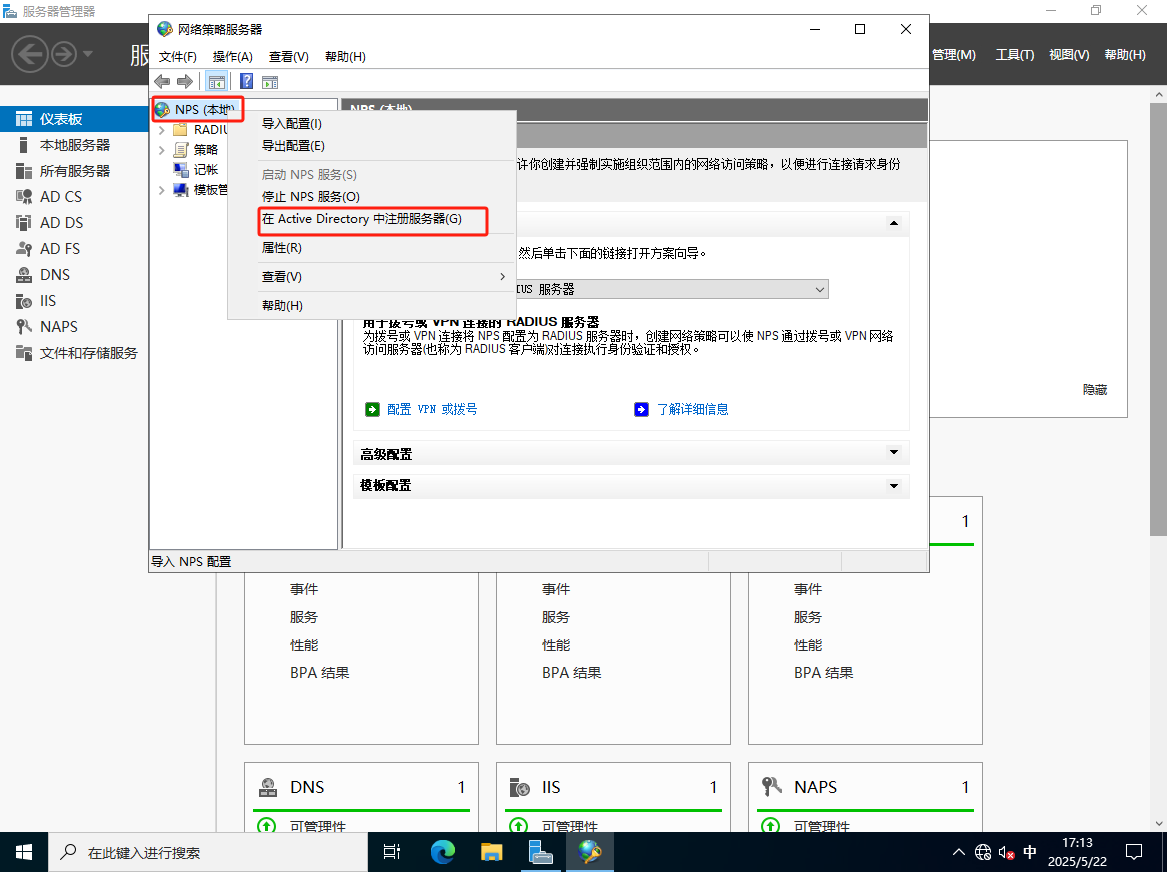Click the Forward arrow in NPS toolbar
The height and width of the screenshot is (872, 1167).
pyautogui.click(x=185, y=82)
